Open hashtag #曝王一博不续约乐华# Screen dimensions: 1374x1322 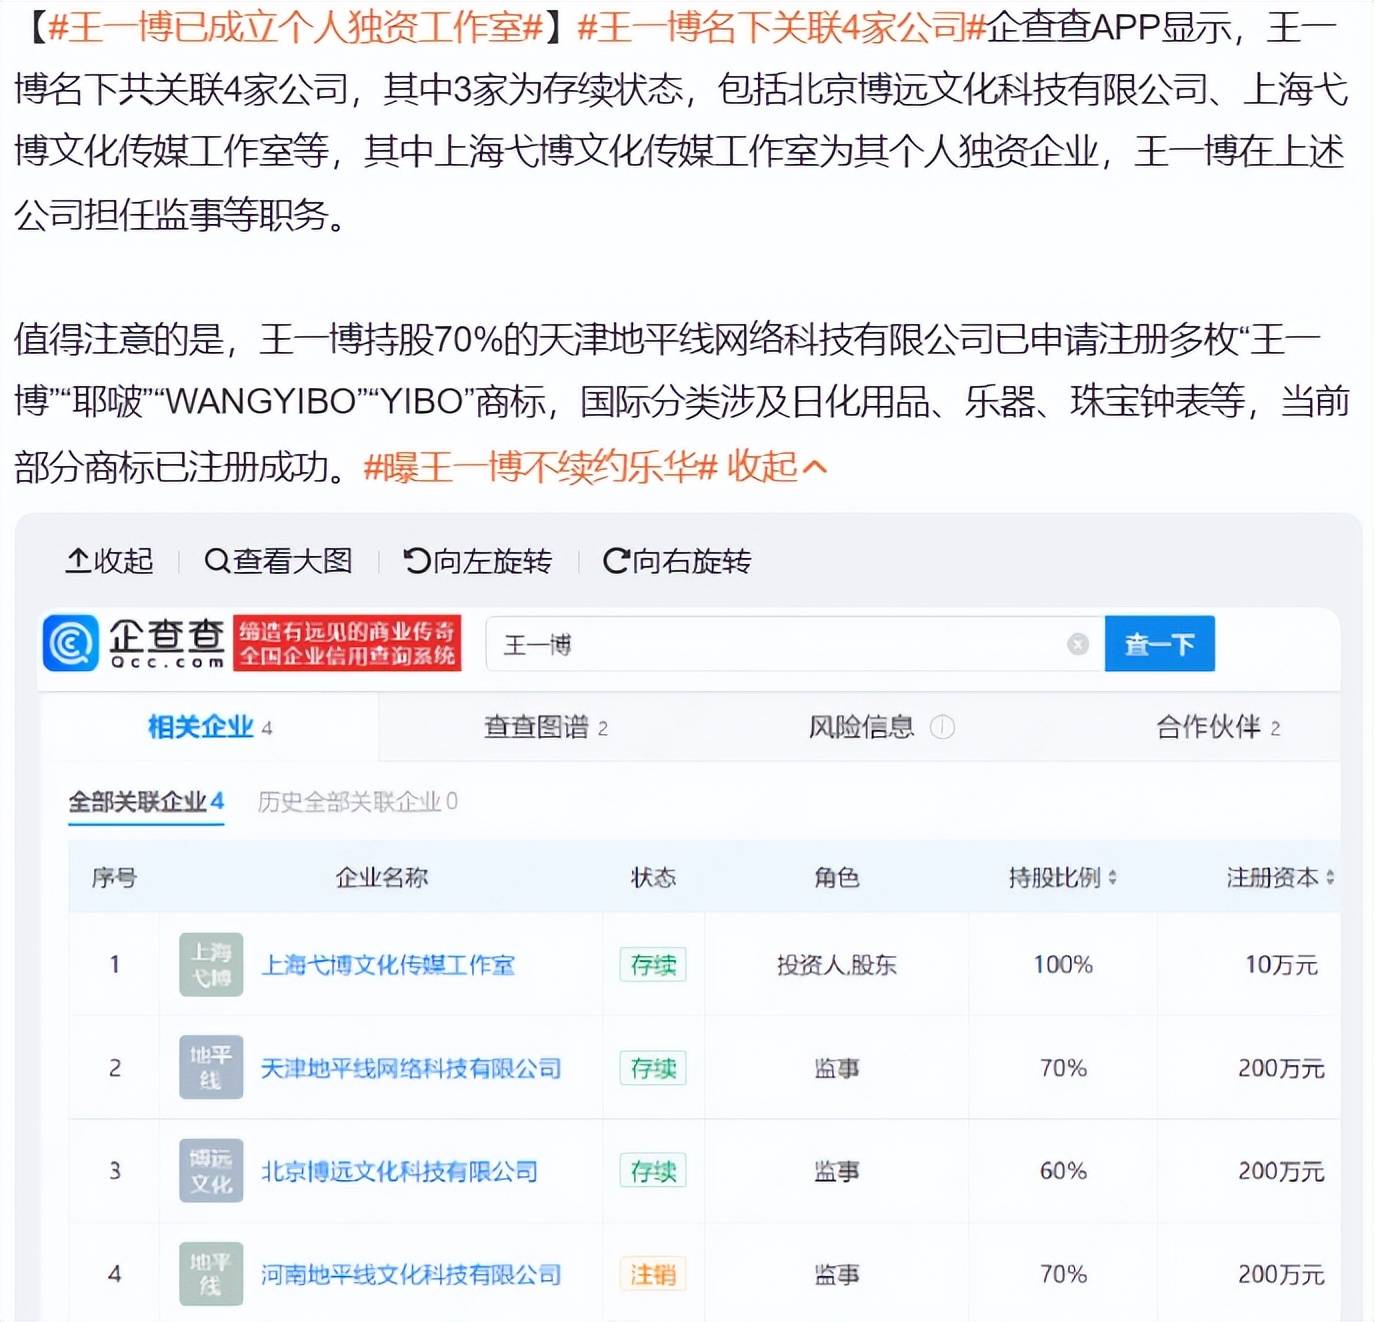coord(540,466)
